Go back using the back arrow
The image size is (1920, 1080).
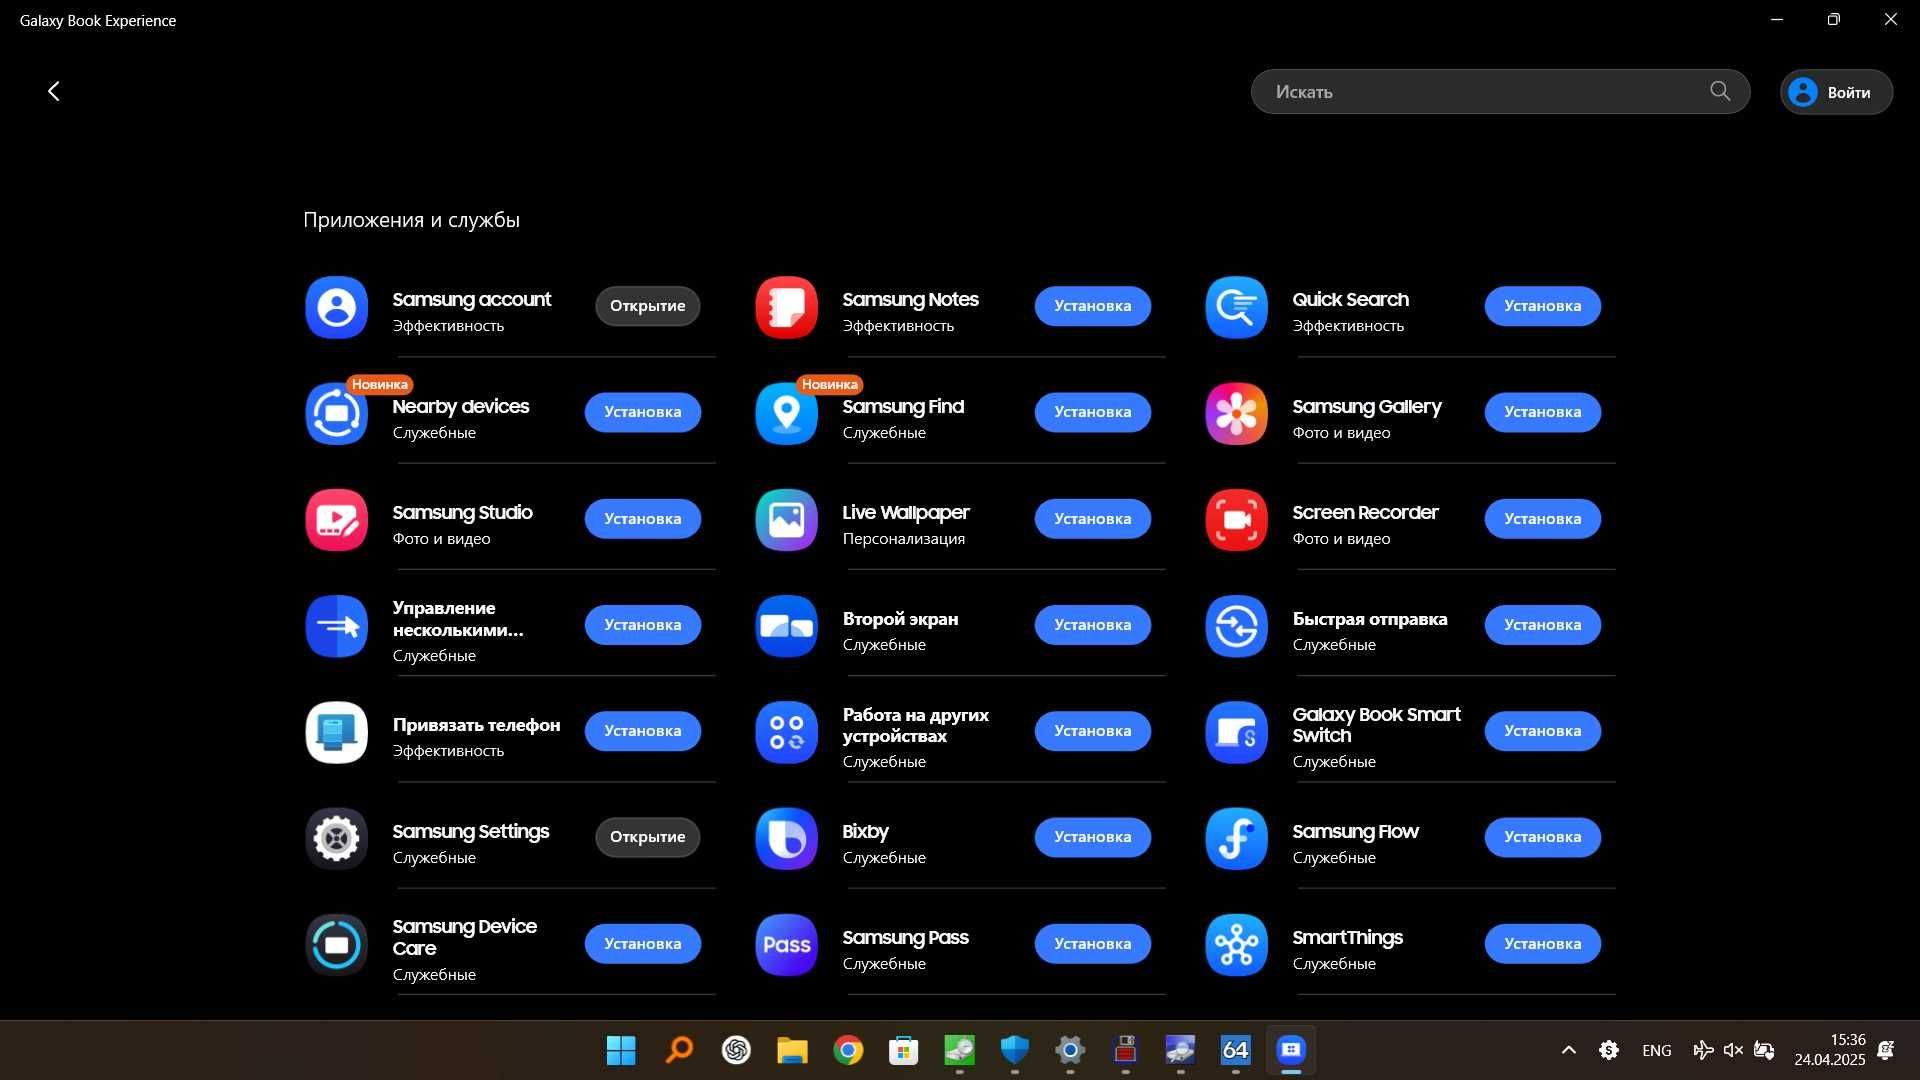click(54, 91)
